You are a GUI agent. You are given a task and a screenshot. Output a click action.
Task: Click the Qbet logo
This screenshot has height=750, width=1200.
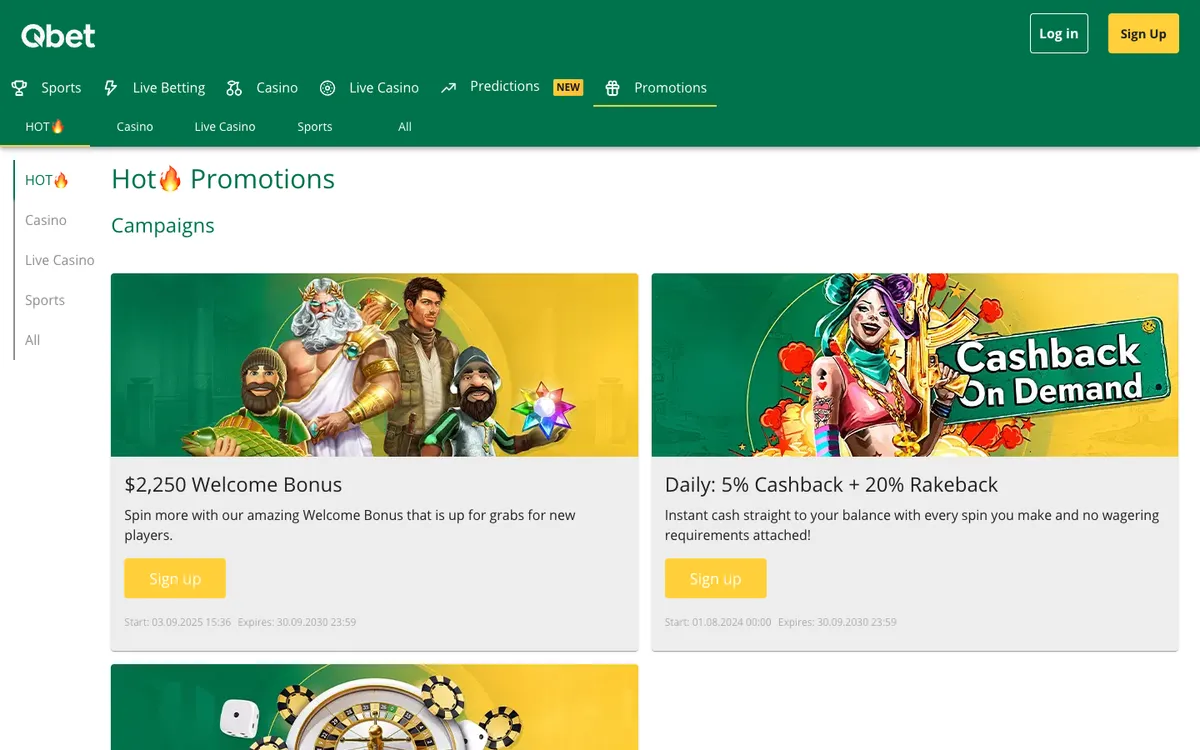click(58, 36)
